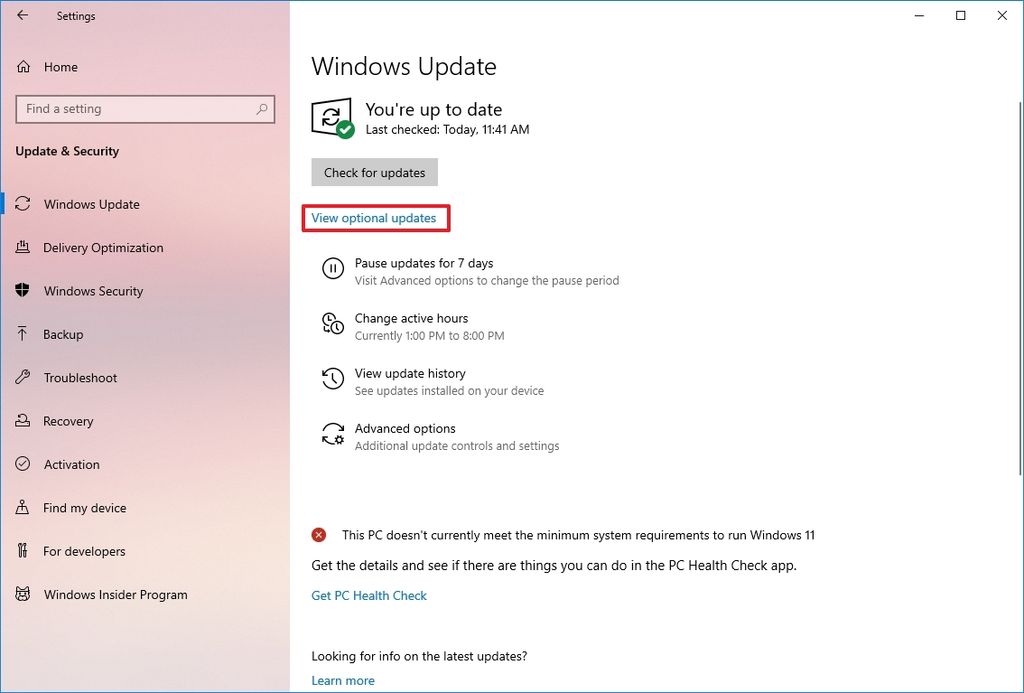
Task: Open View optional updates
Action: coord(376,217)
